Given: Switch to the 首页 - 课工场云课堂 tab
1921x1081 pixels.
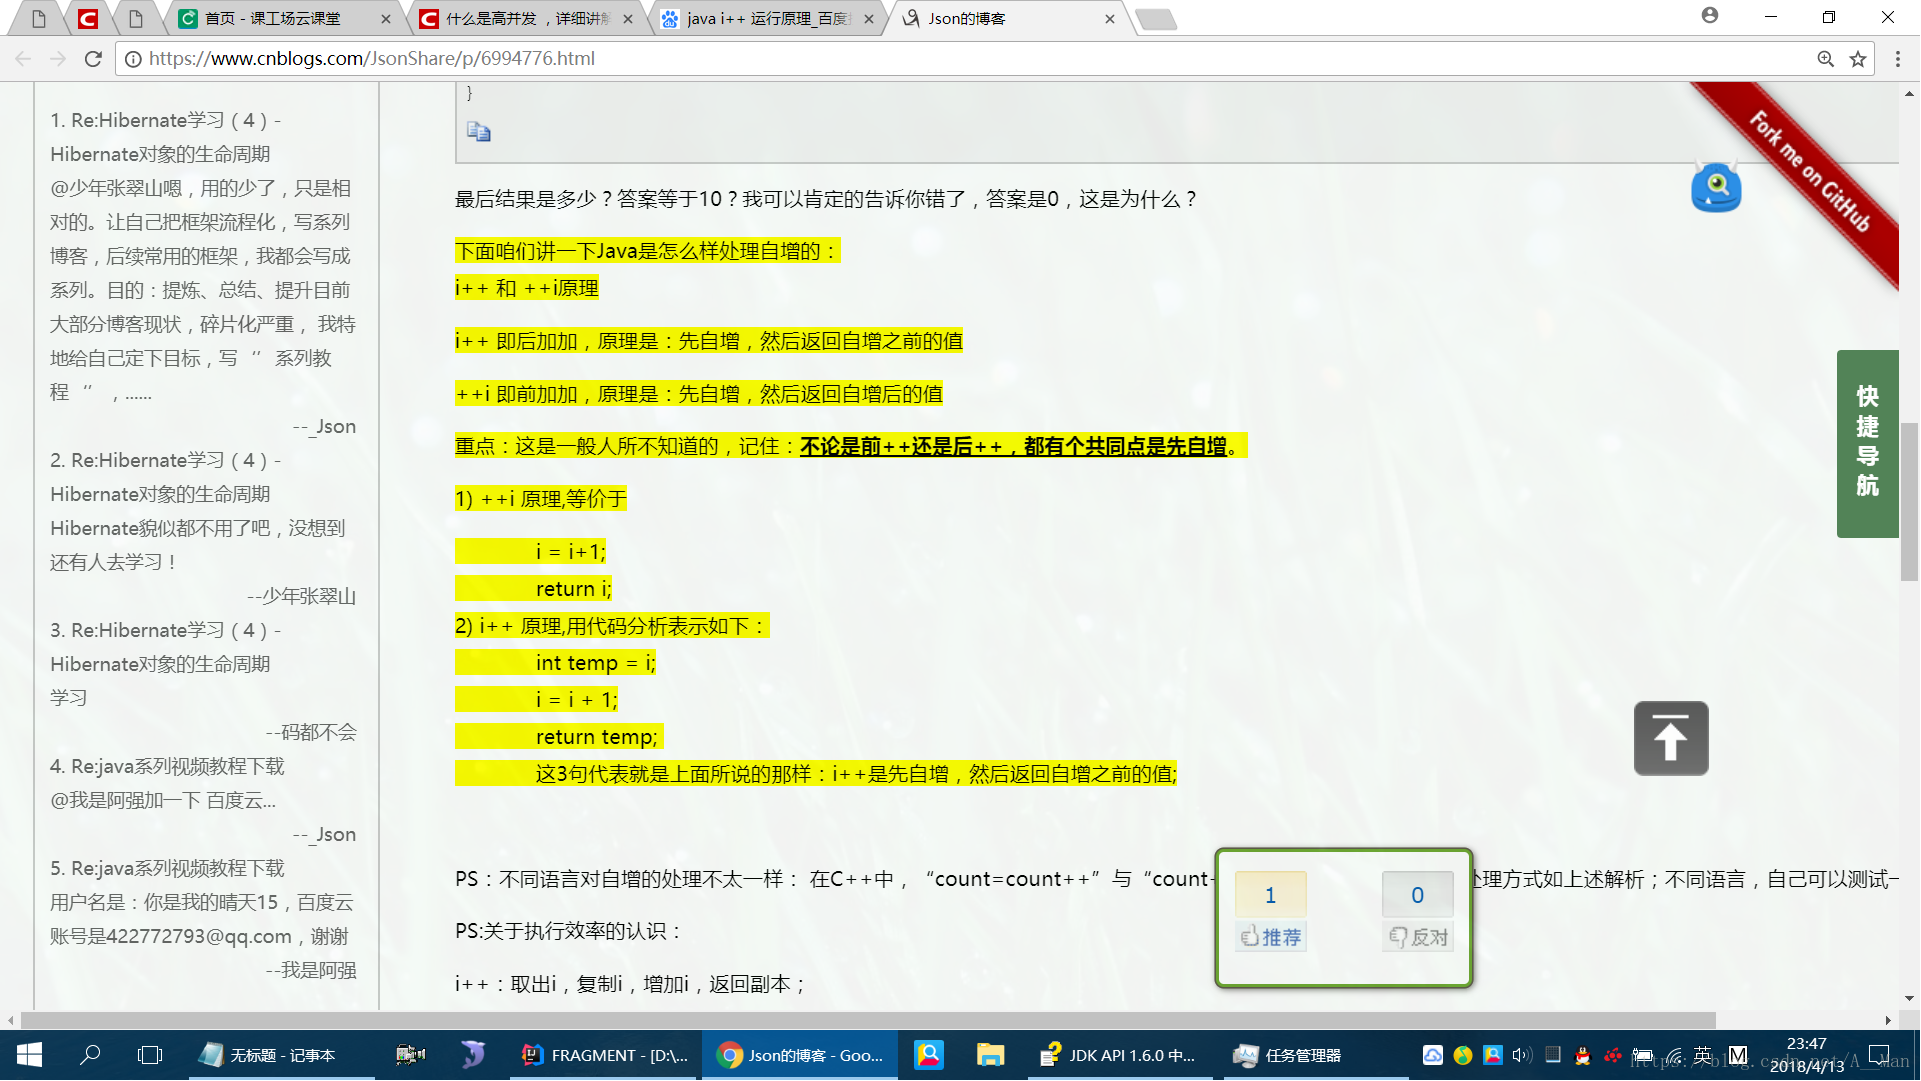Looking at the screenshot, I should tap(272, 19).
